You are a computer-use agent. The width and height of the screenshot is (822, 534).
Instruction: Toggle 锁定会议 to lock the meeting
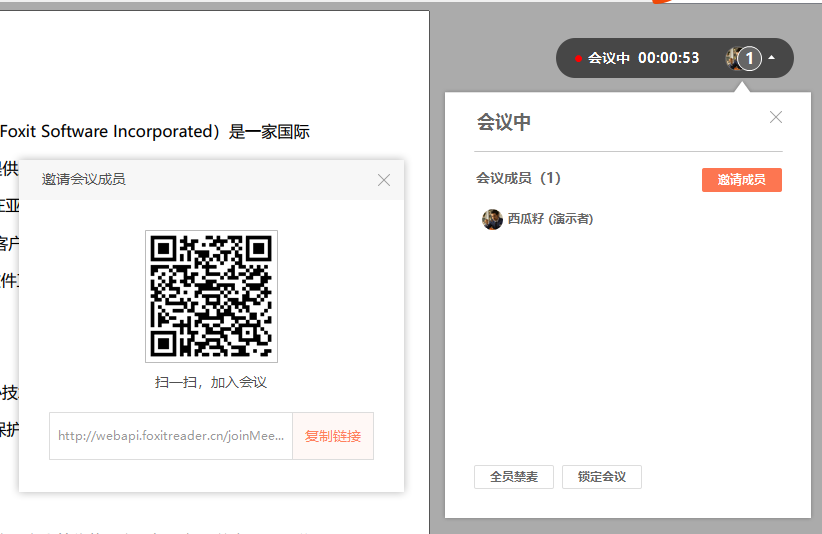coord(601,477)
